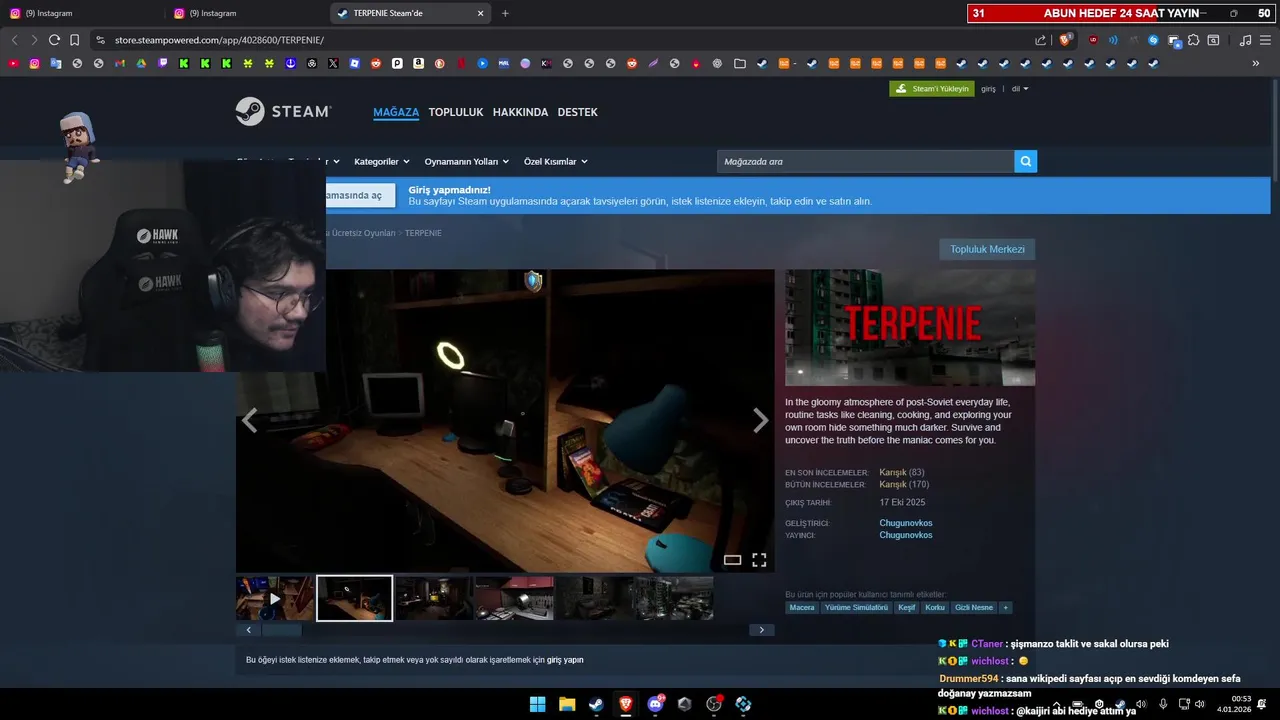Screen dimensions: 1280x720
Task: Open the dil language dropdown
Action: 1020,89
